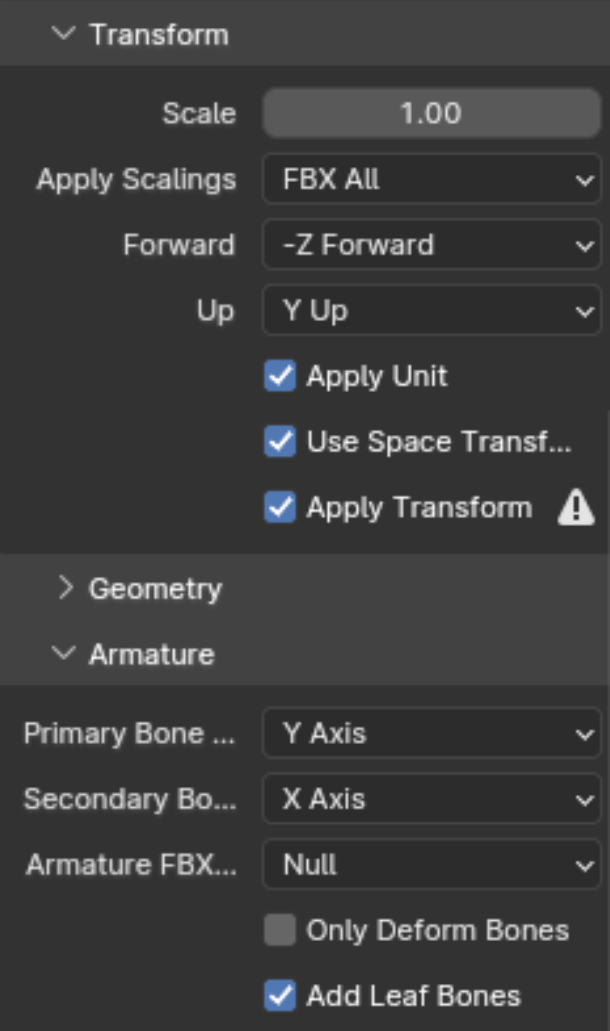Screen dimensions: 610x1031
Task: Enable the Only Deform Bones checkbox
Action: [x=280, y=930]
